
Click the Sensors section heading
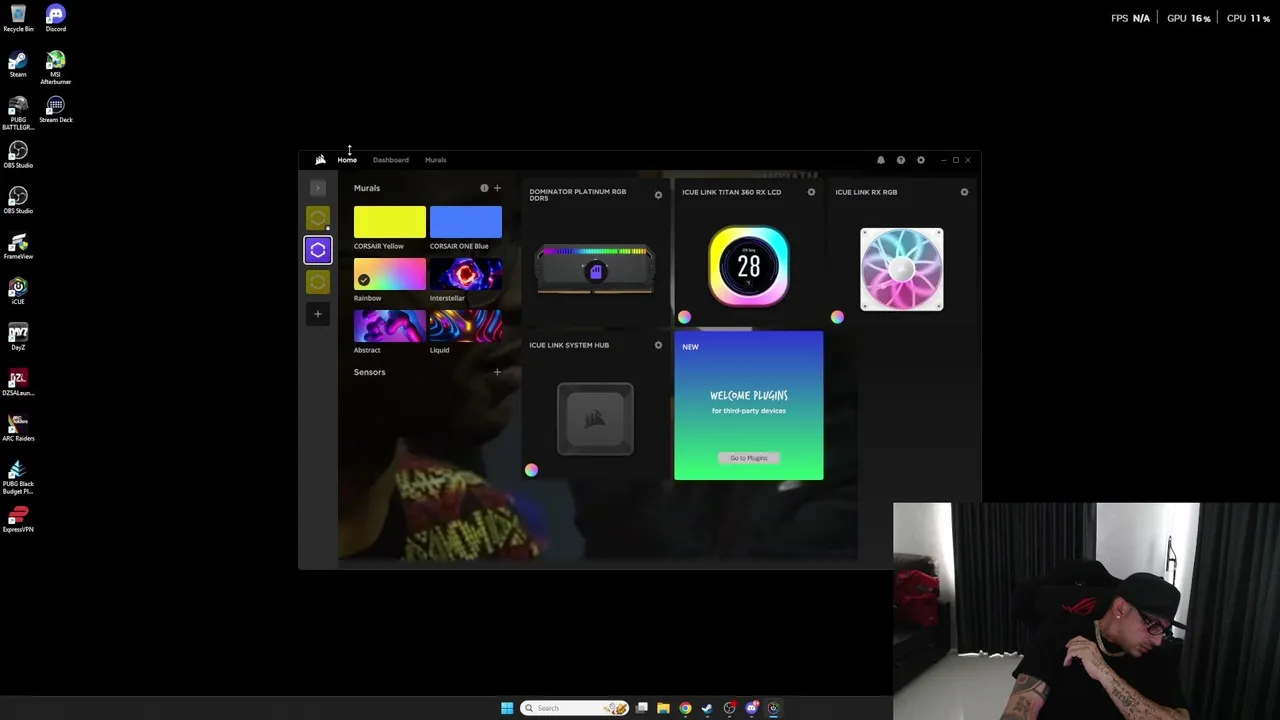(x=369, y=372)
